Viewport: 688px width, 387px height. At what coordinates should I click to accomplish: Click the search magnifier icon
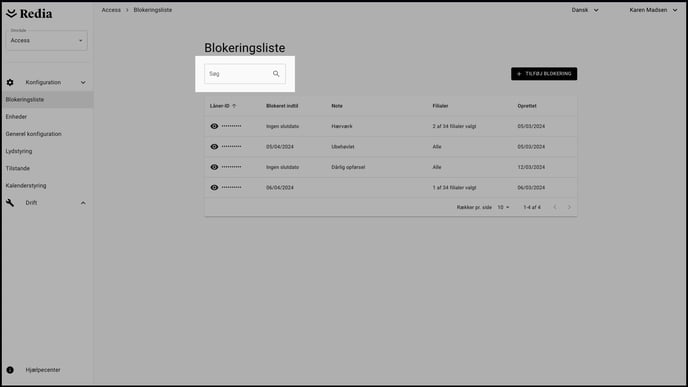(276, 74)
